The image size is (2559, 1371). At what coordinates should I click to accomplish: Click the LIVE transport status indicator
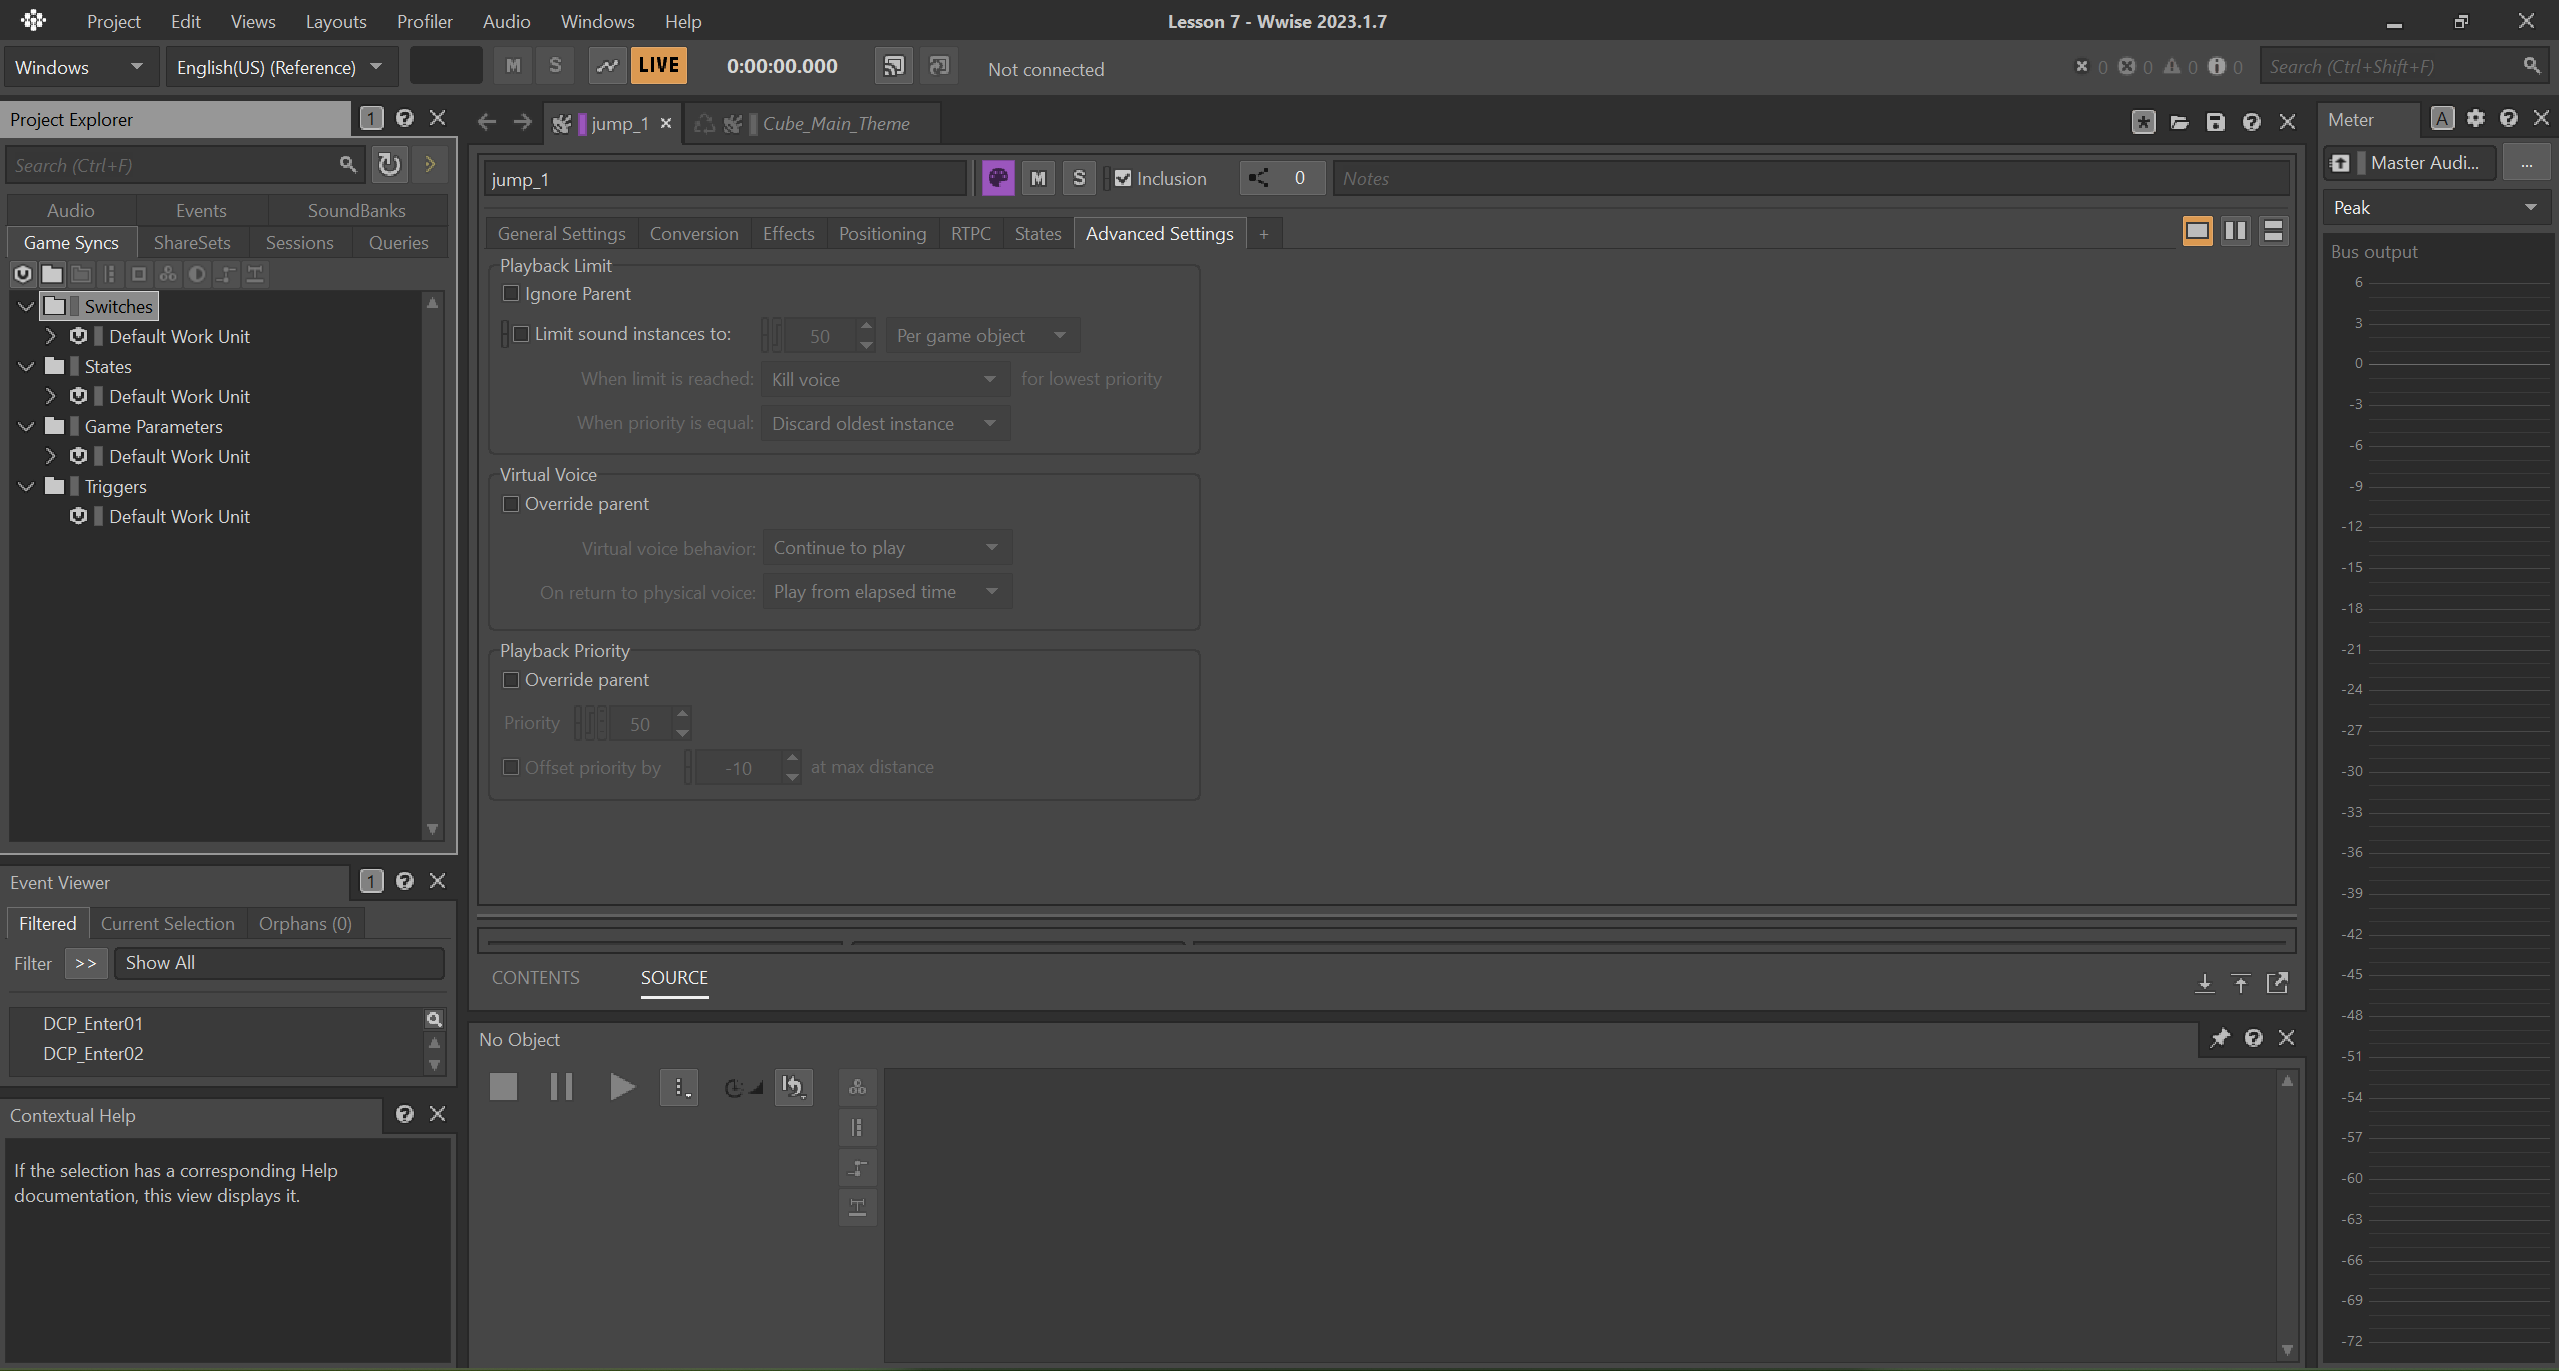[x=657, y=68]
